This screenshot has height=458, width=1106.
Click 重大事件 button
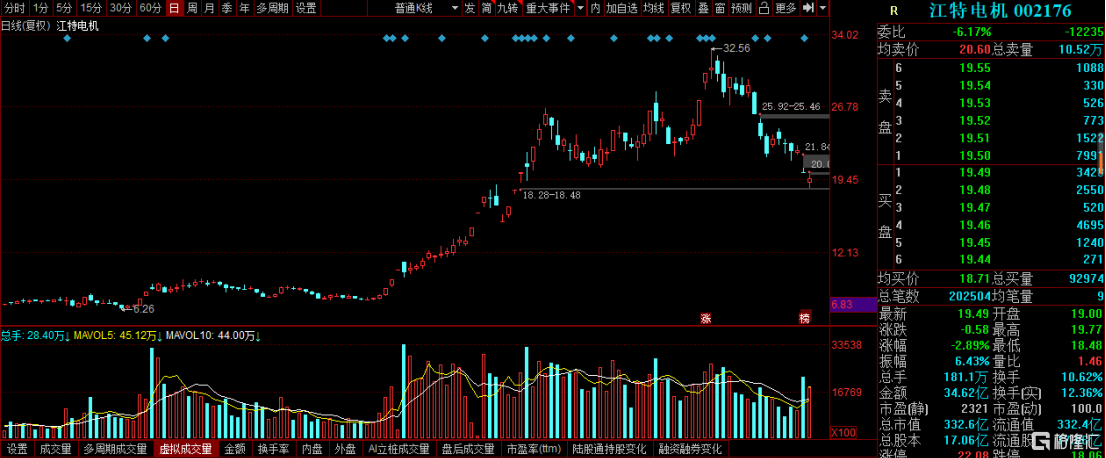(548, 8)
